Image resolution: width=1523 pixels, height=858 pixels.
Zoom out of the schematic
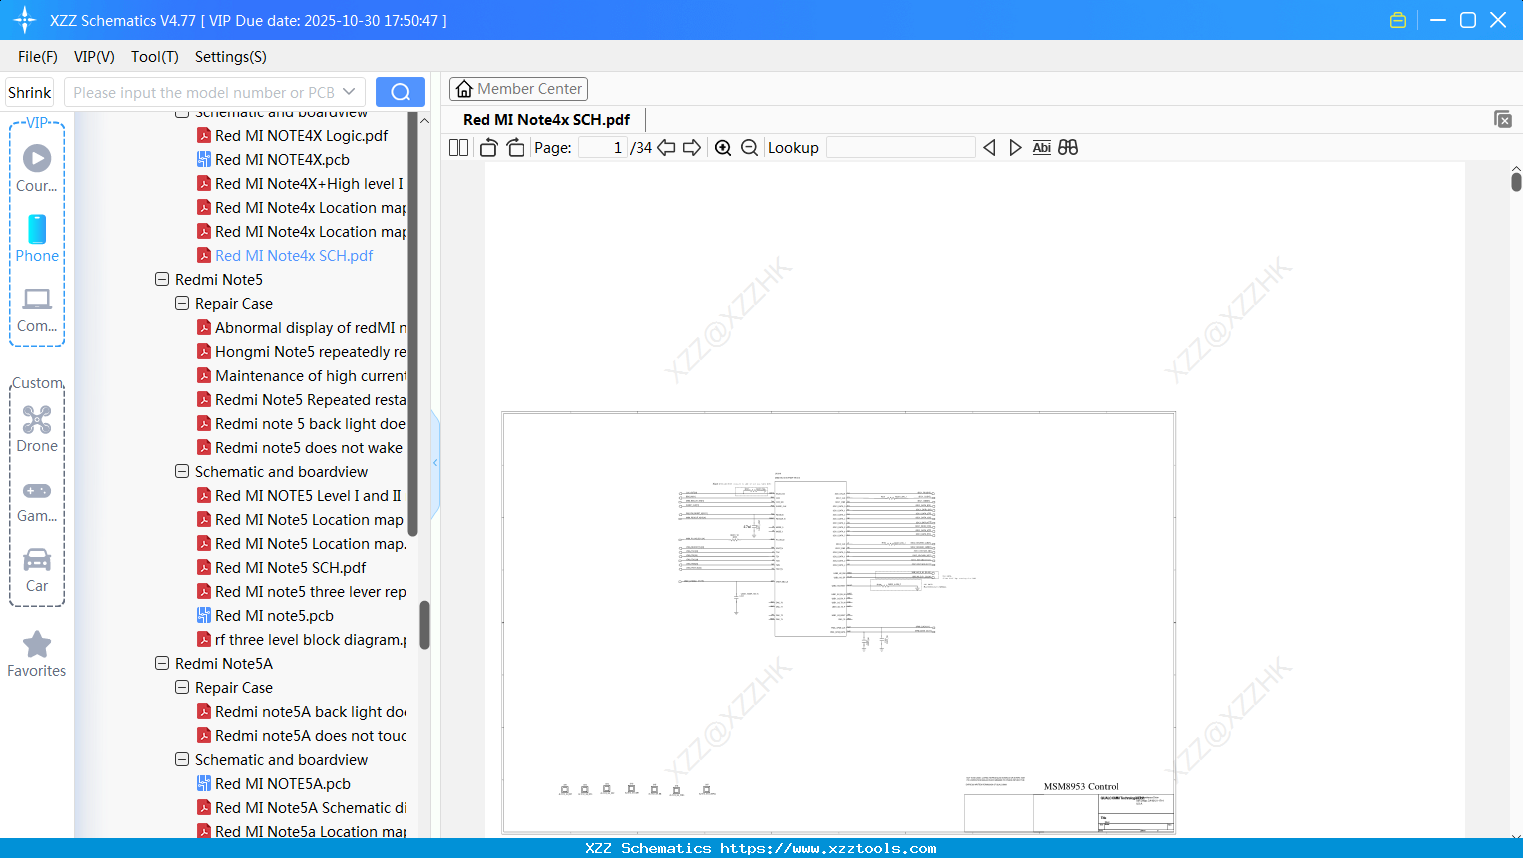[749, 148]
